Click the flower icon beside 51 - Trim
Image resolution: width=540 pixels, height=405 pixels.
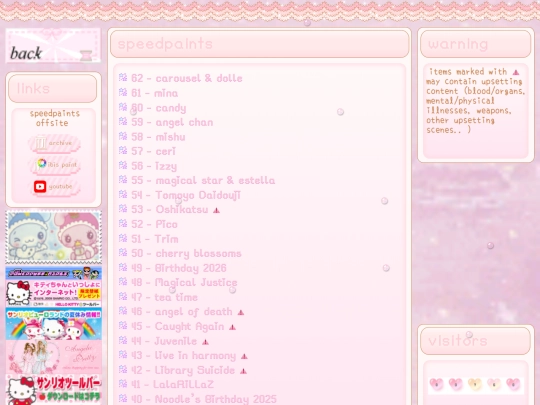[x=123, y=238]
